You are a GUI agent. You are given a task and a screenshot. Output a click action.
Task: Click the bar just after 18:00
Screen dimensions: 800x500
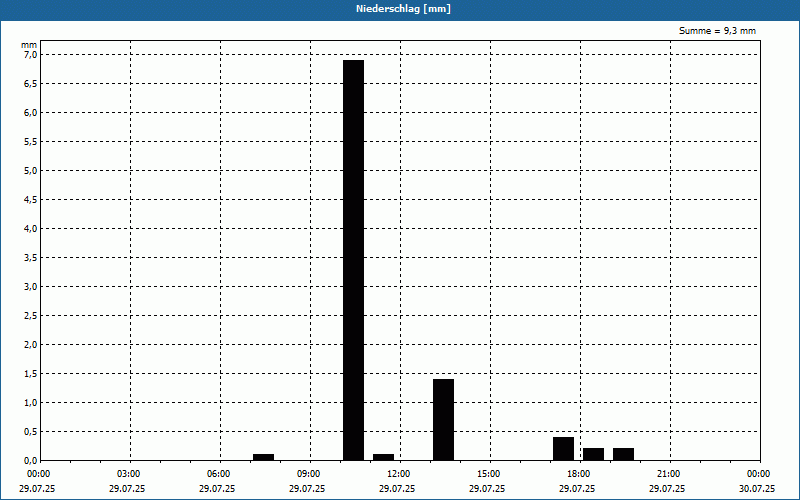tap(593, 454)
